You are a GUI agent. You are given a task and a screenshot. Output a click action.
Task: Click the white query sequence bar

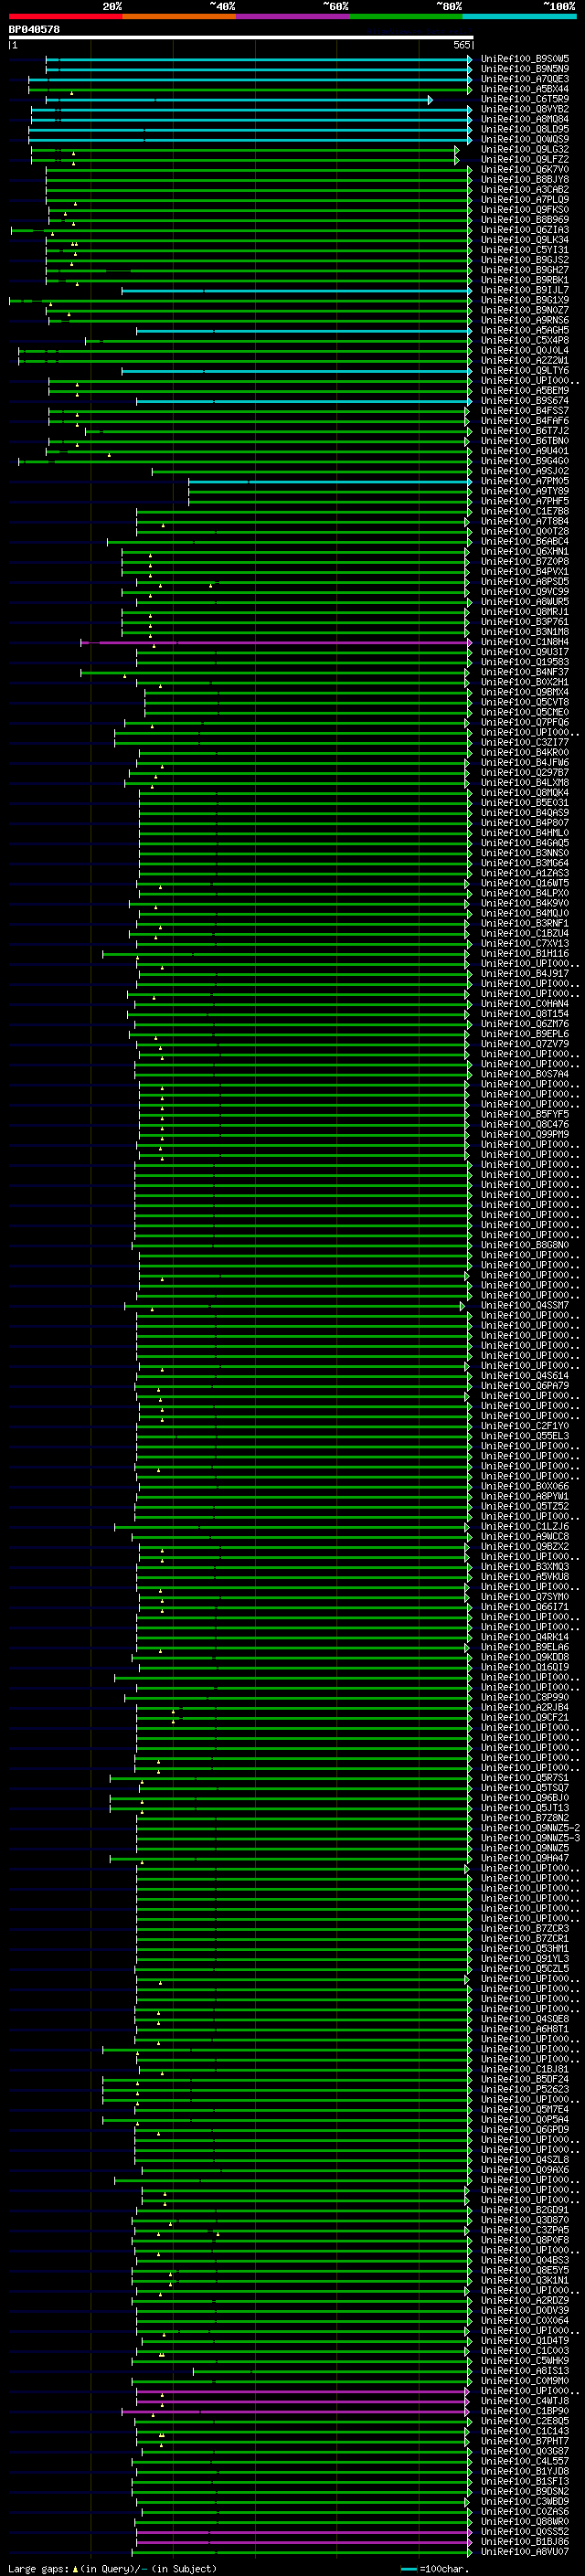click(x=241, y=37)
